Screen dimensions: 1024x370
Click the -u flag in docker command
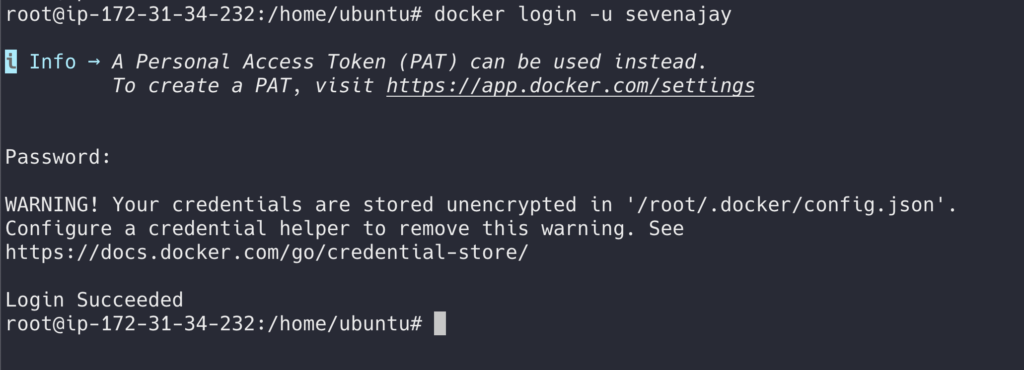[601, 14]
